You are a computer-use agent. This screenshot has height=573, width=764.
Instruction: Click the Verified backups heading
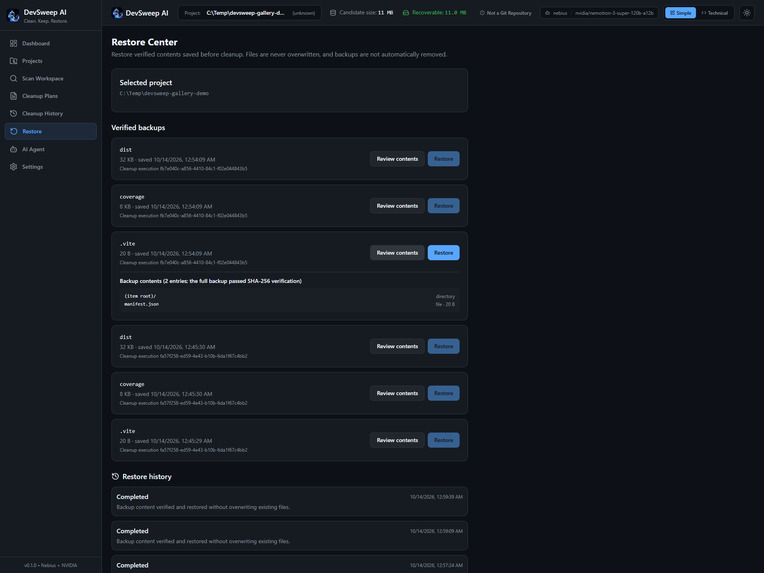tap(138, 128)
